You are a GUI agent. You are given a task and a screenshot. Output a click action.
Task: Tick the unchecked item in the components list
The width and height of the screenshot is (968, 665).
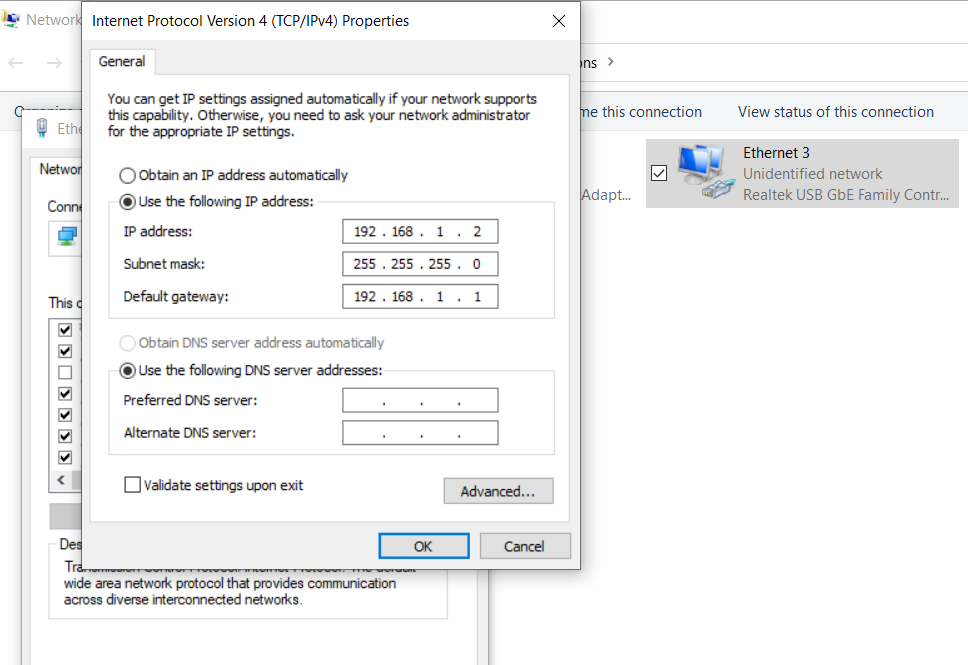[65, 372]
